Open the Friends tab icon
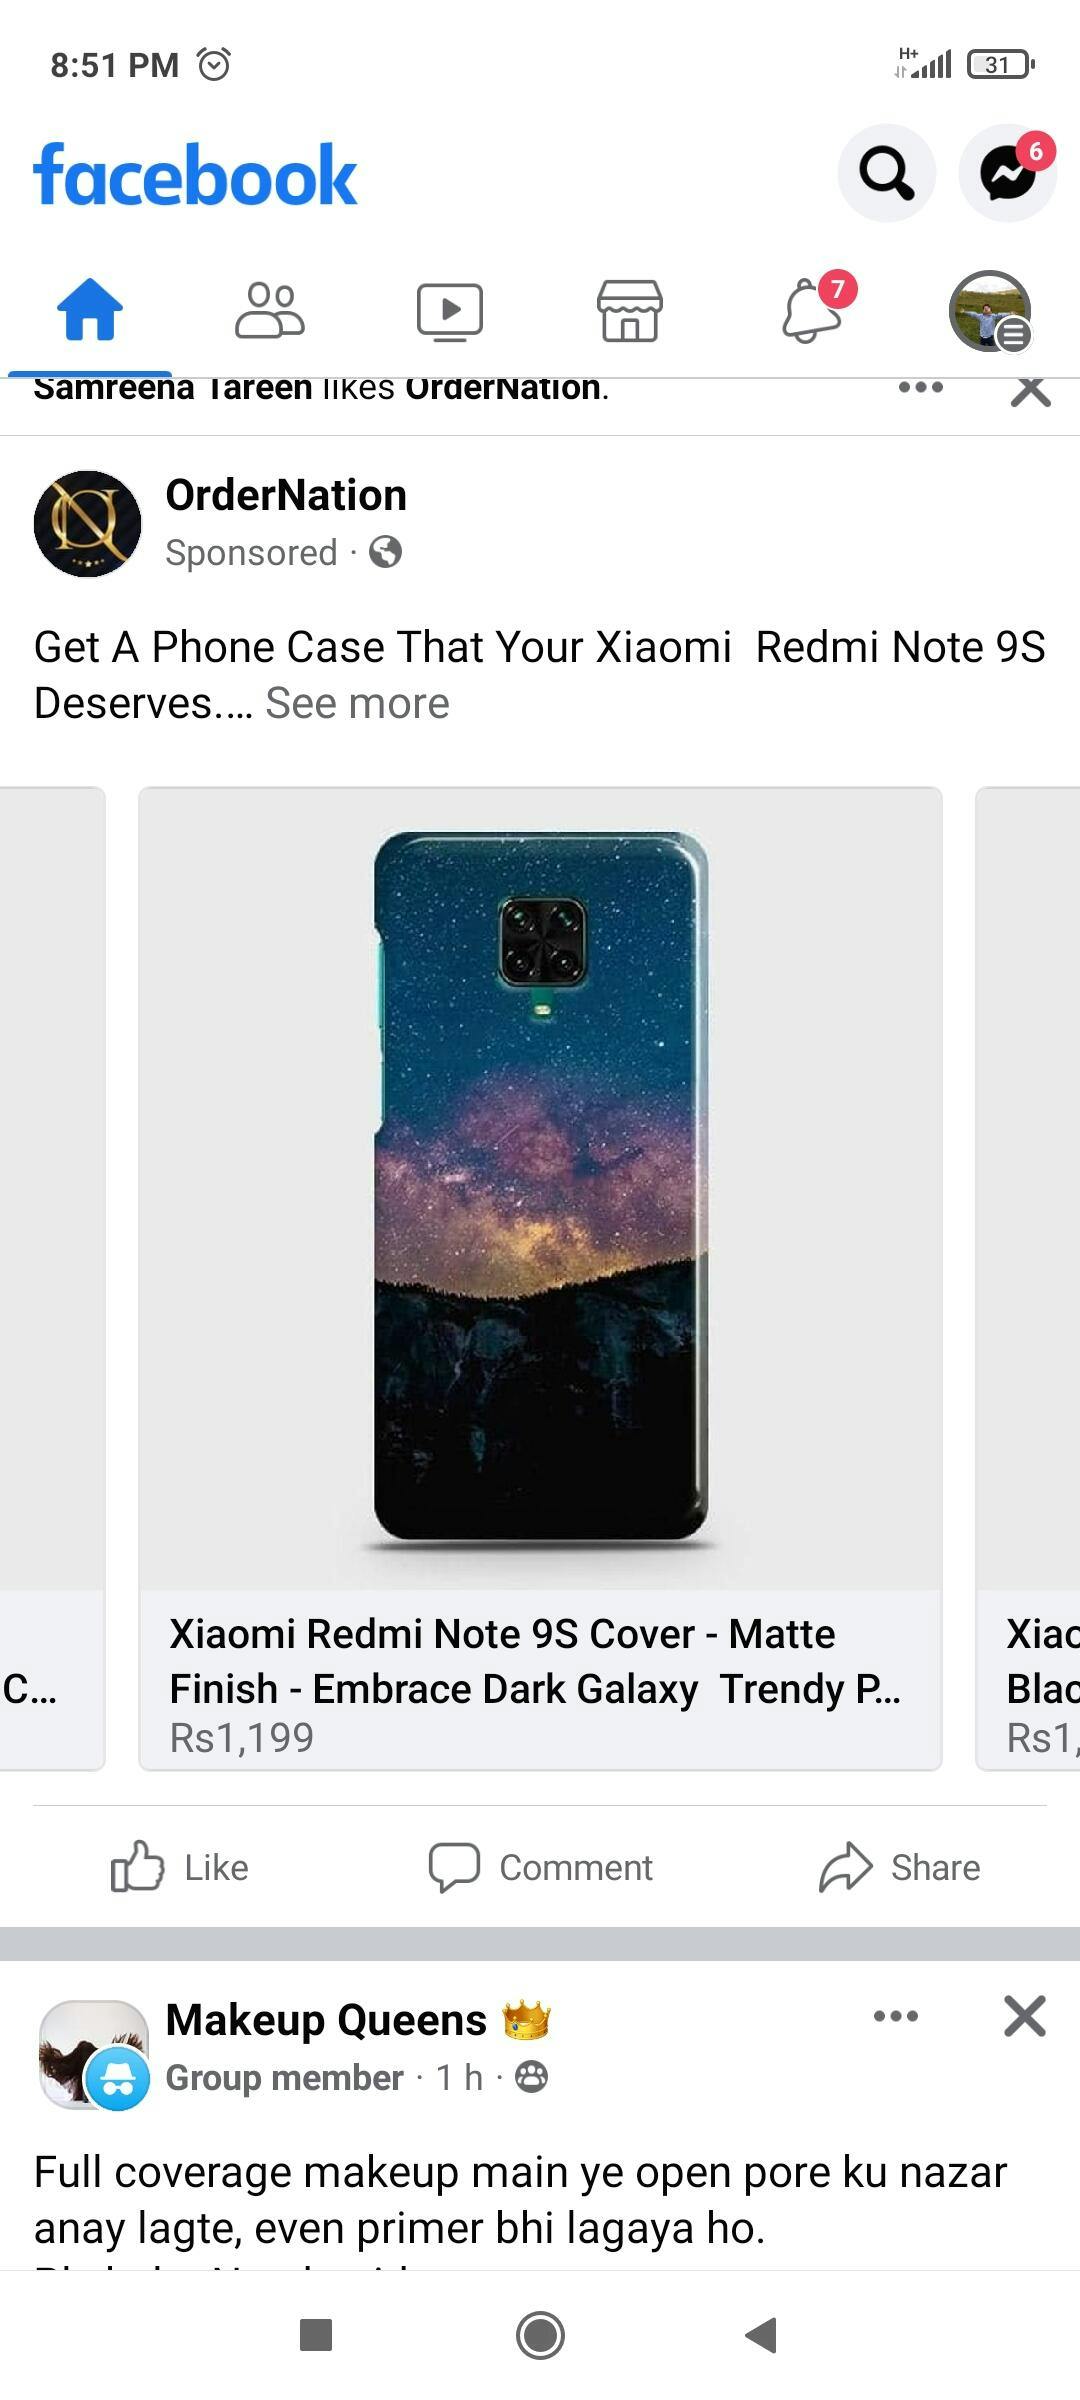Screen dimensions: 1080x2400 [x=270, y=311]
